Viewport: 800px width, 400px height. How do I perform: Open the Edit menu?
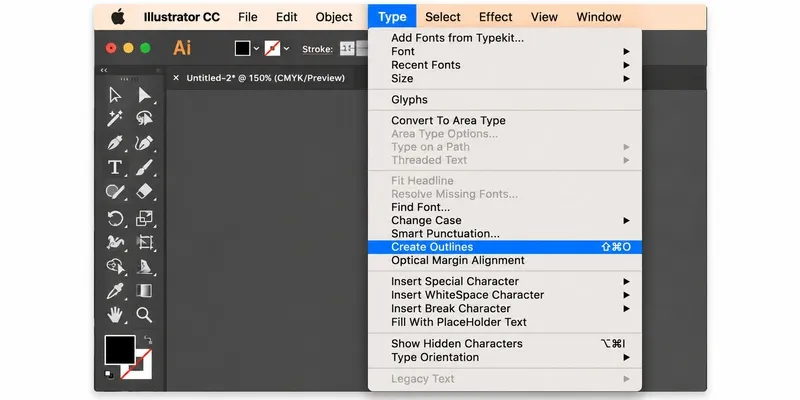click(x=287, y=17)
